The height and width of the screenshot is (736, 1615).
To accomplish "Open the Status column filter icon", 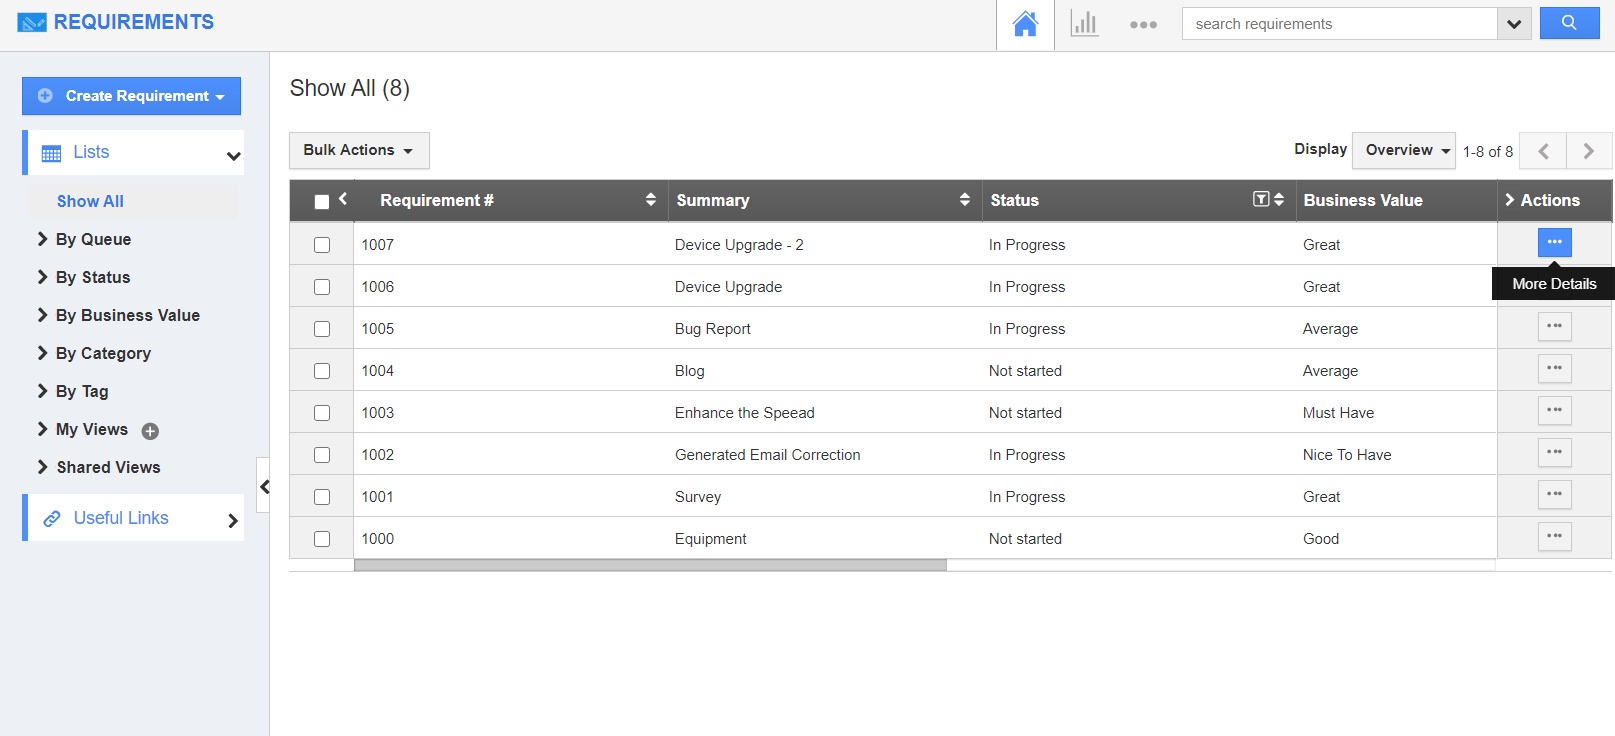I will point(1261,199).
